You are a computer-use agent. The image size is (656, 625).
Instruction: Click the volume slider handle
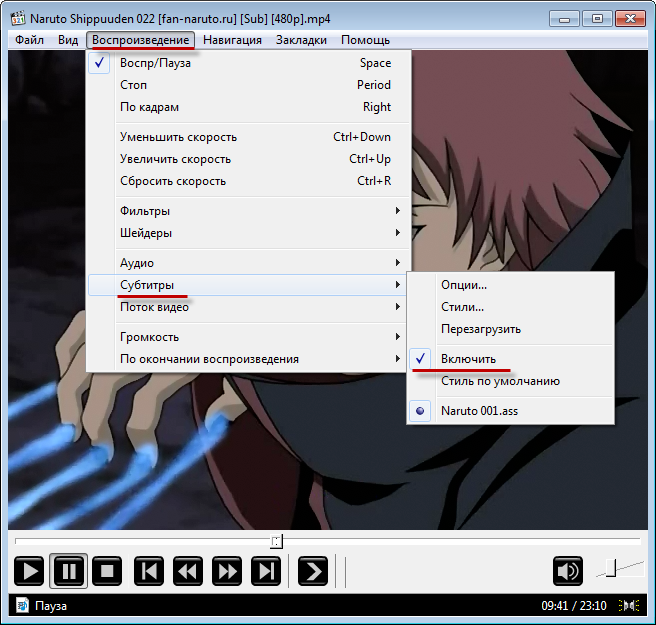click(x=611, y=568)
